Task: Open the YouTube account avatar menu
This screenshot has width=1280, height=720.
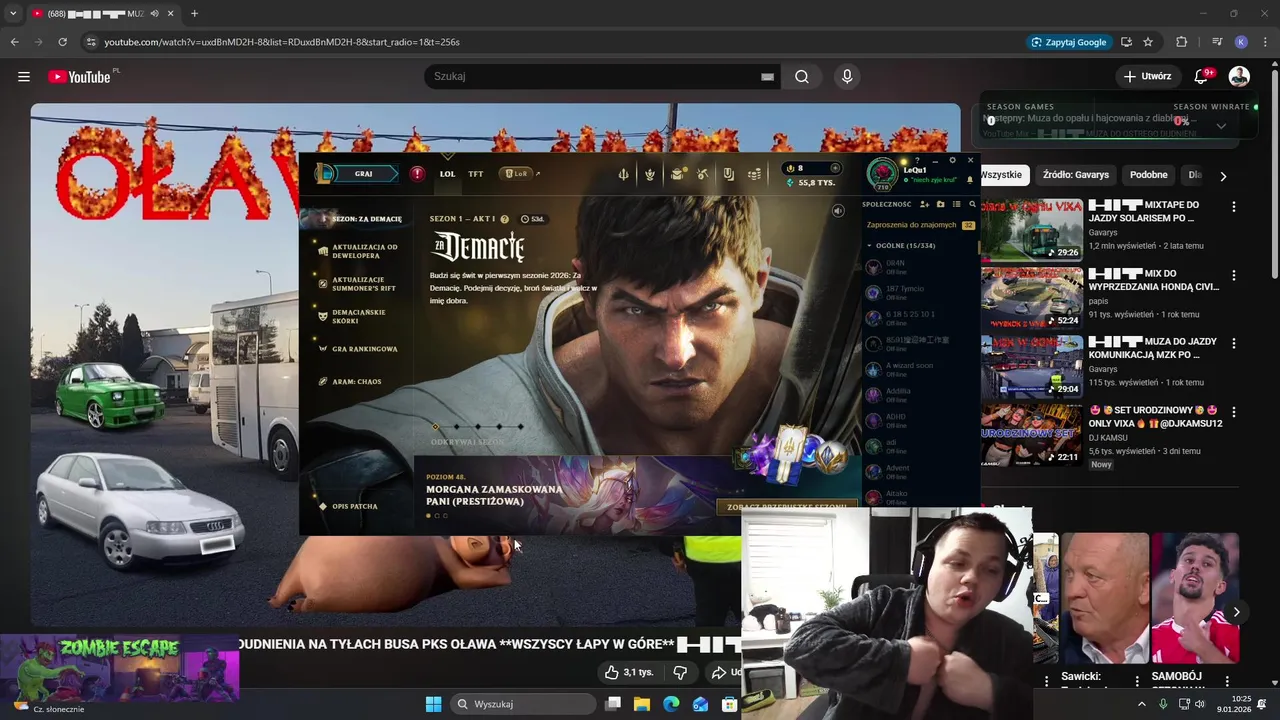Action: click(1239, 76)
